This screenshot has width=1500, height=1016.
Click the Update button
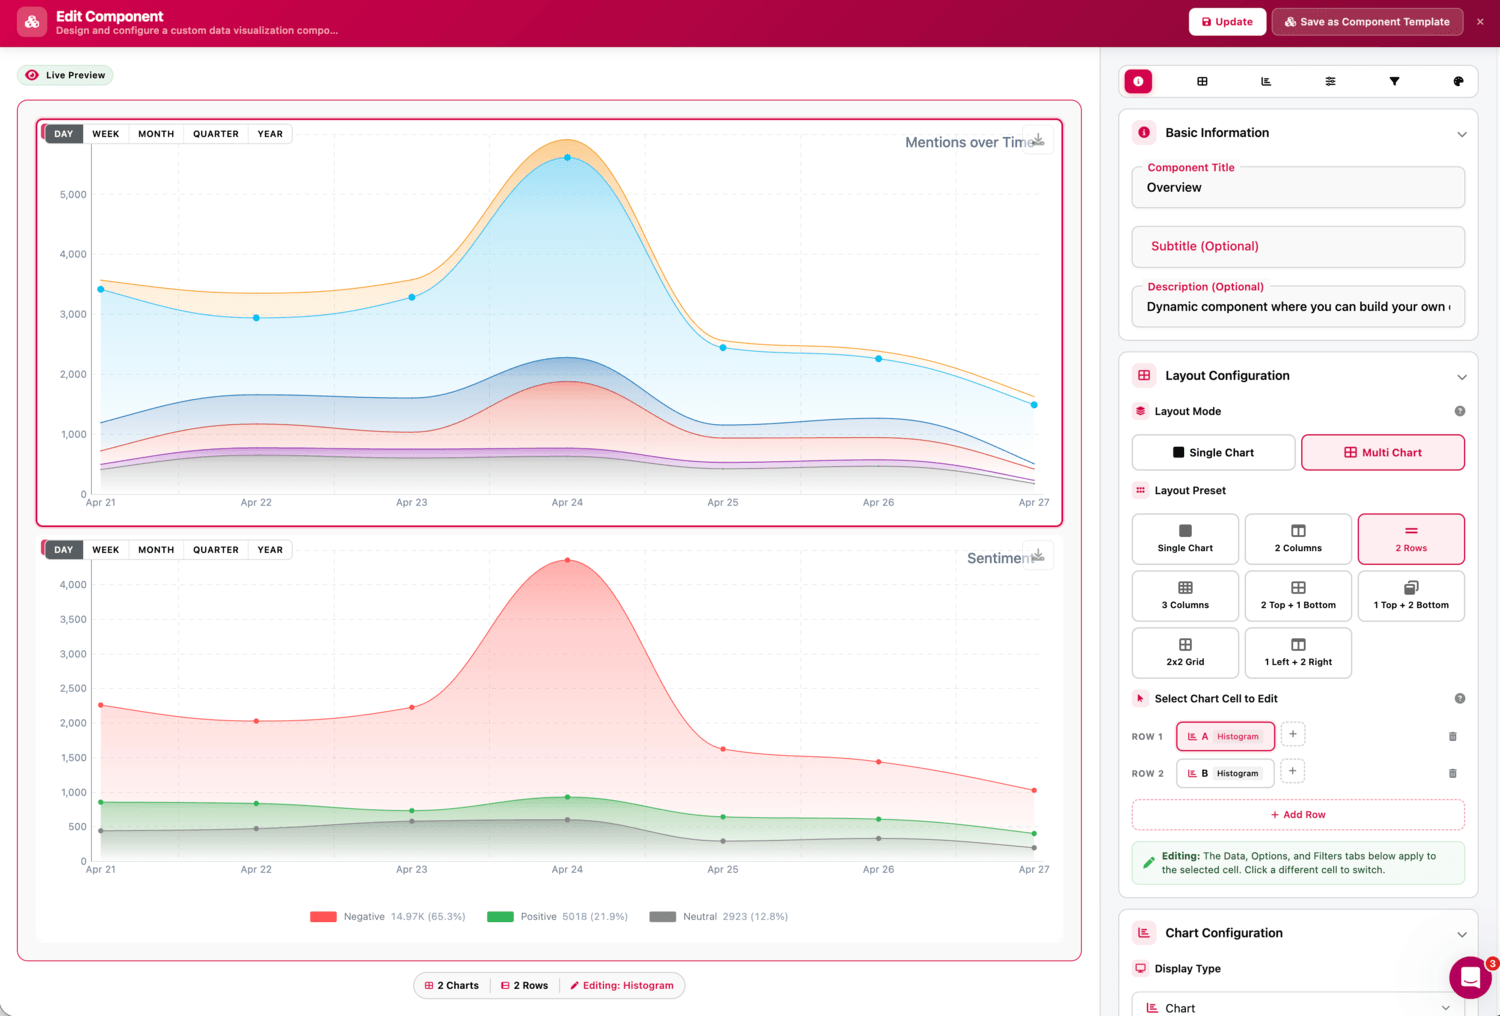click(1227, 22)
